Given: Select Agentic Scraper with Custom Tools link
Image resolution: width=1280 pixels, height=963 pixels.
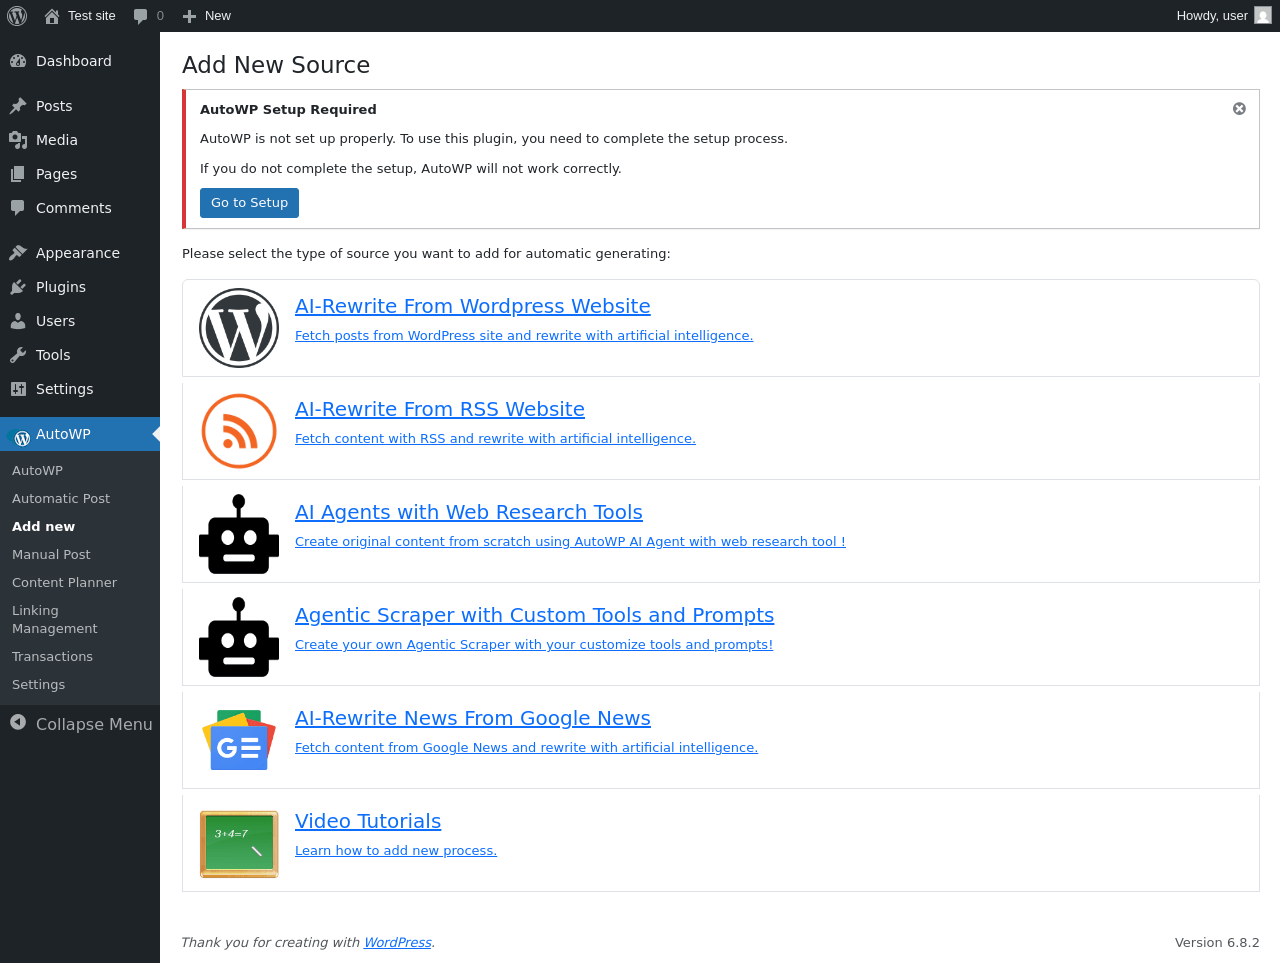Looking at the screenshot, I should (x=534, y=615).
